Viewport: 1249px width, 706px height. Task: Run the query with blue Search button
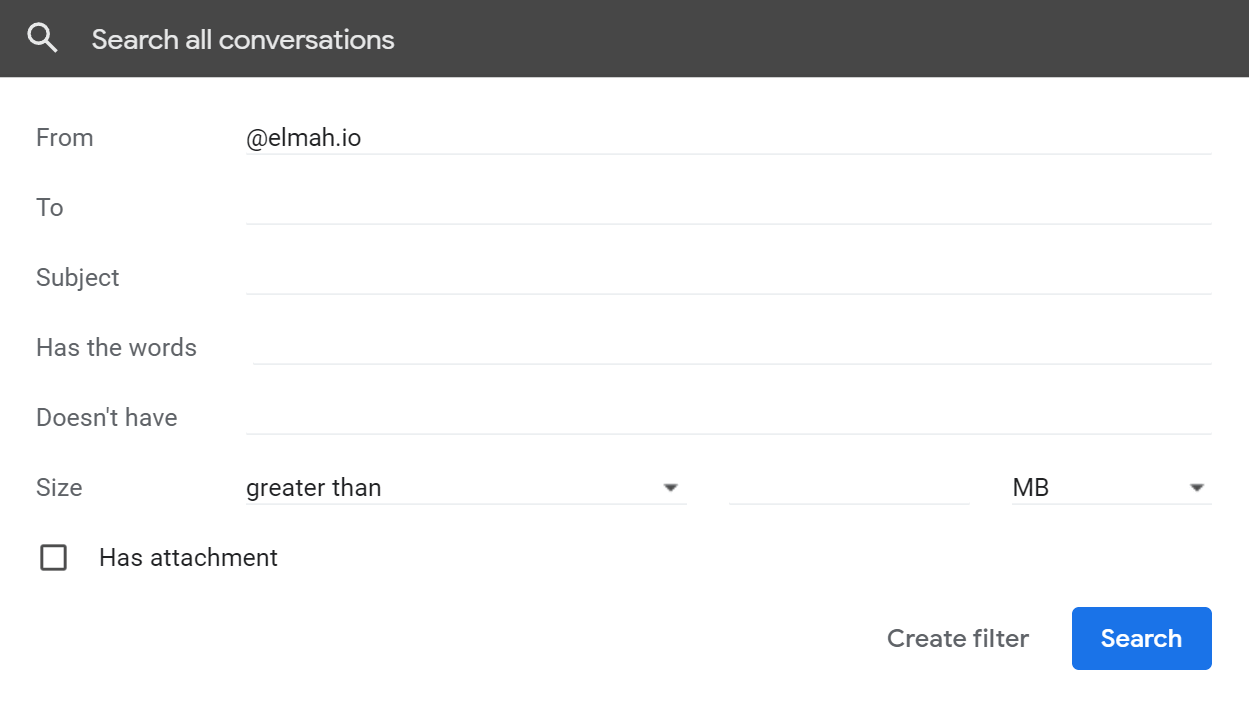(1141, 638)
